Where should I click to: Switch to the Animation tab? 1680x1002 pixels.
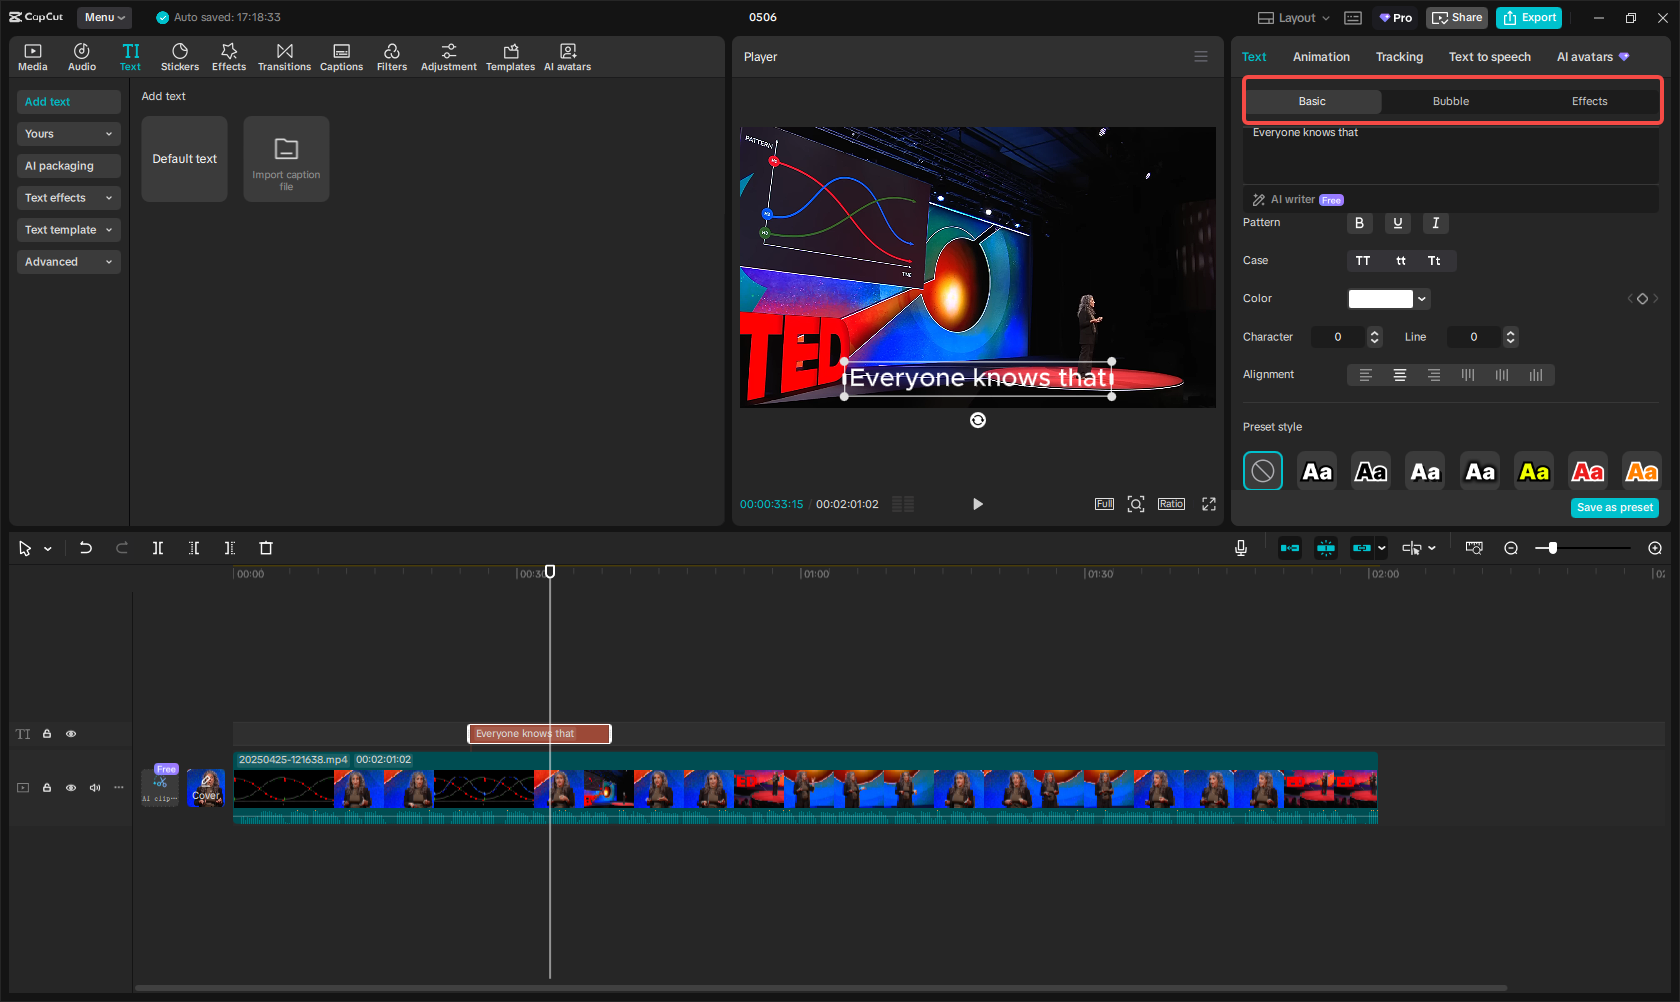1320,57
